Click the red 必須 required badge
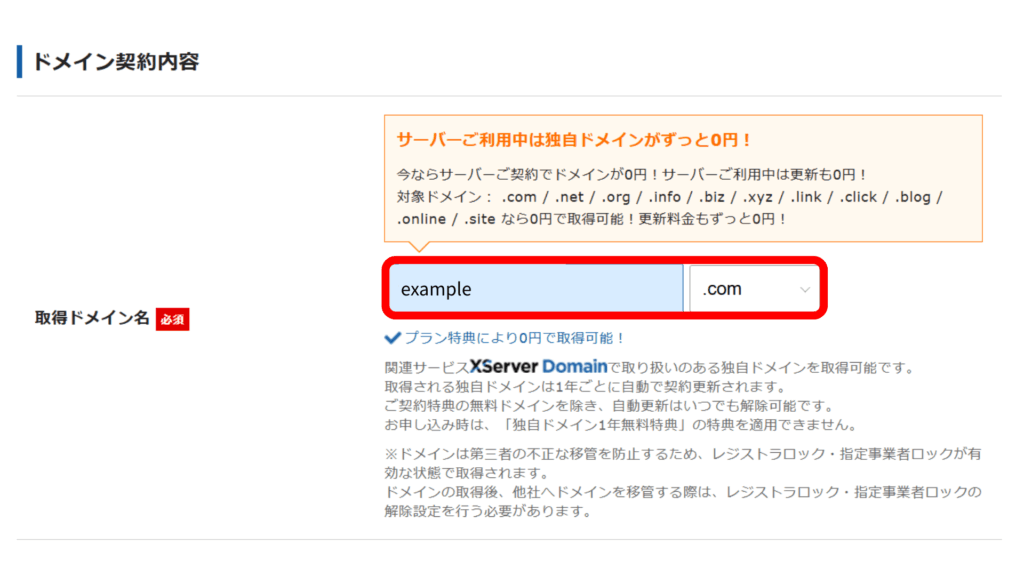 point(172,319)
